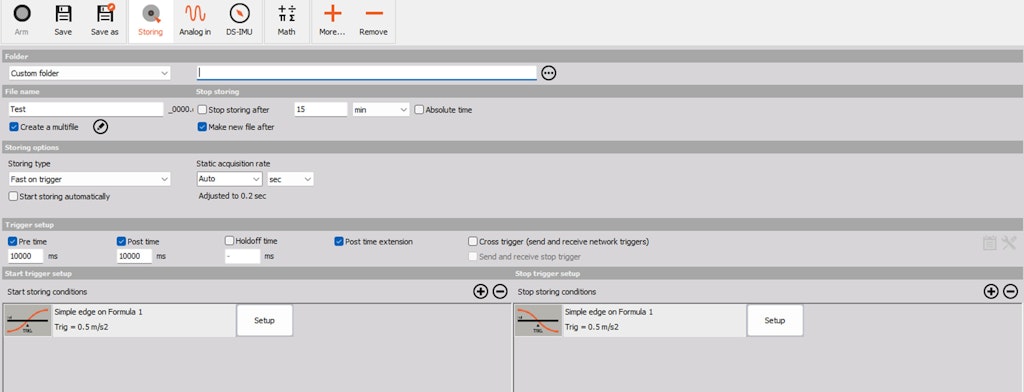Click the Arm toolbar icon
The image size is (1024, 392).
click(22, 14)
